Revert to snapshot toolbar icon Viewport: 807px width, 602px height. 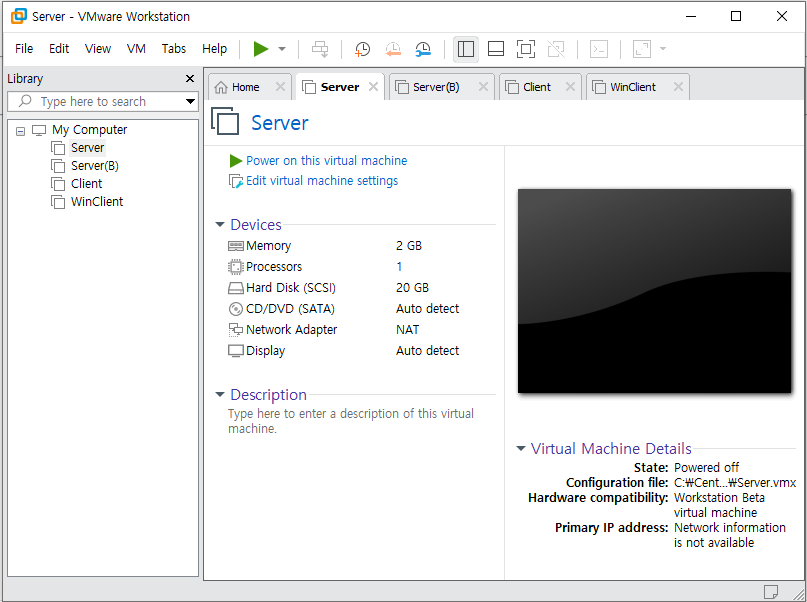[x=393, y=49]
